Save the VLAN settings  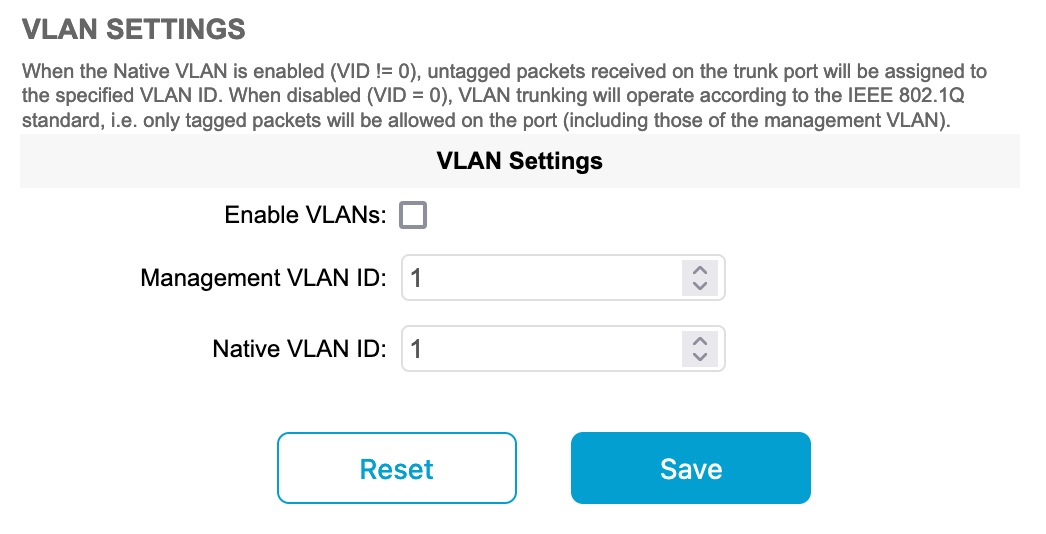click(690, 468)
